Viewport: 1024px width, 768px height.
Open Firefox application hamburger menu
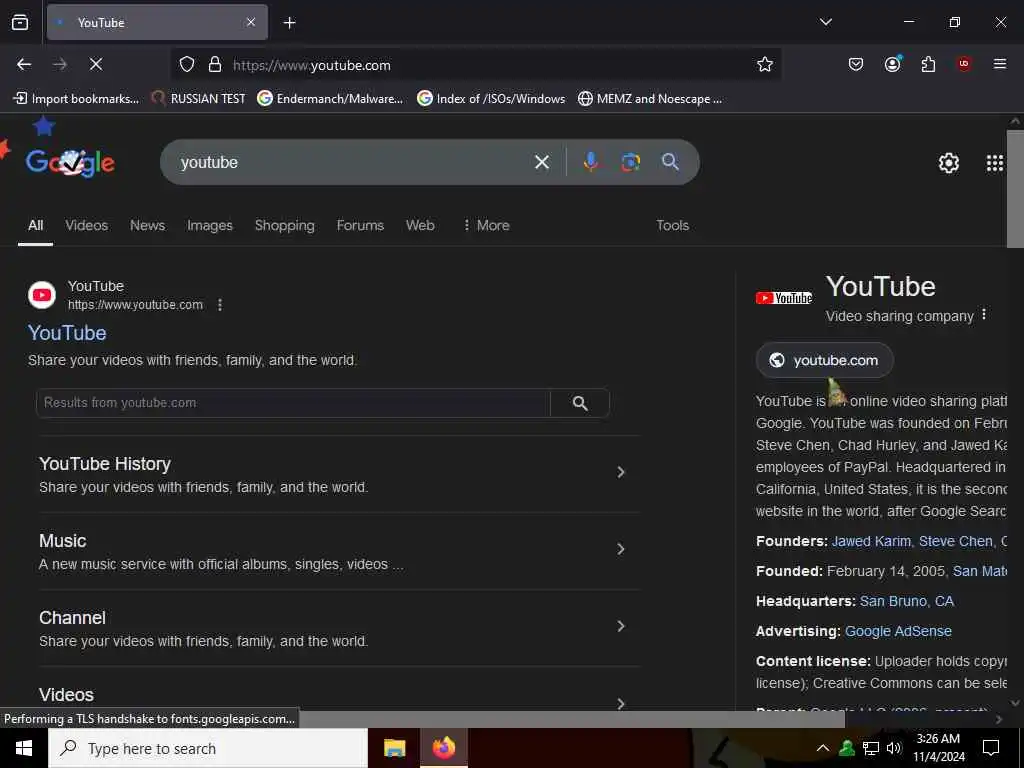pyautogui.click(x=1000, y=64)
